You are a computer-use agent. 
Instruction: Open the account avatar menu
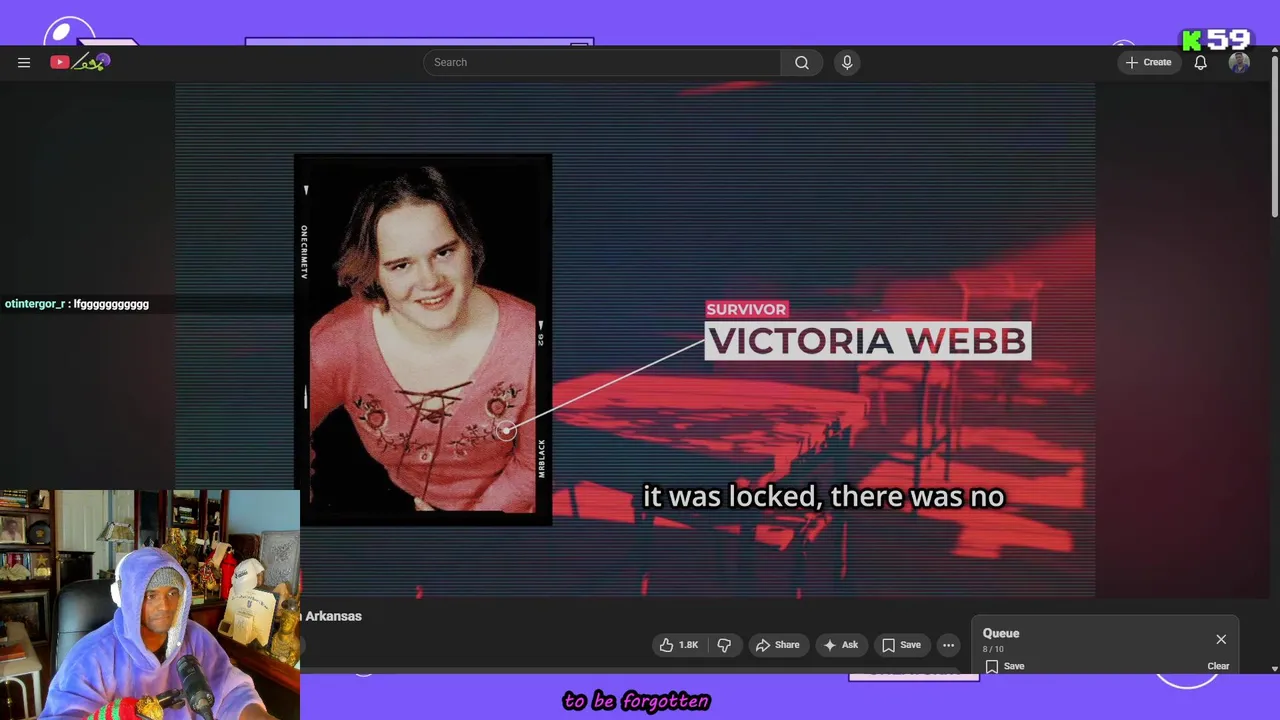click(x=1239, y=62)
